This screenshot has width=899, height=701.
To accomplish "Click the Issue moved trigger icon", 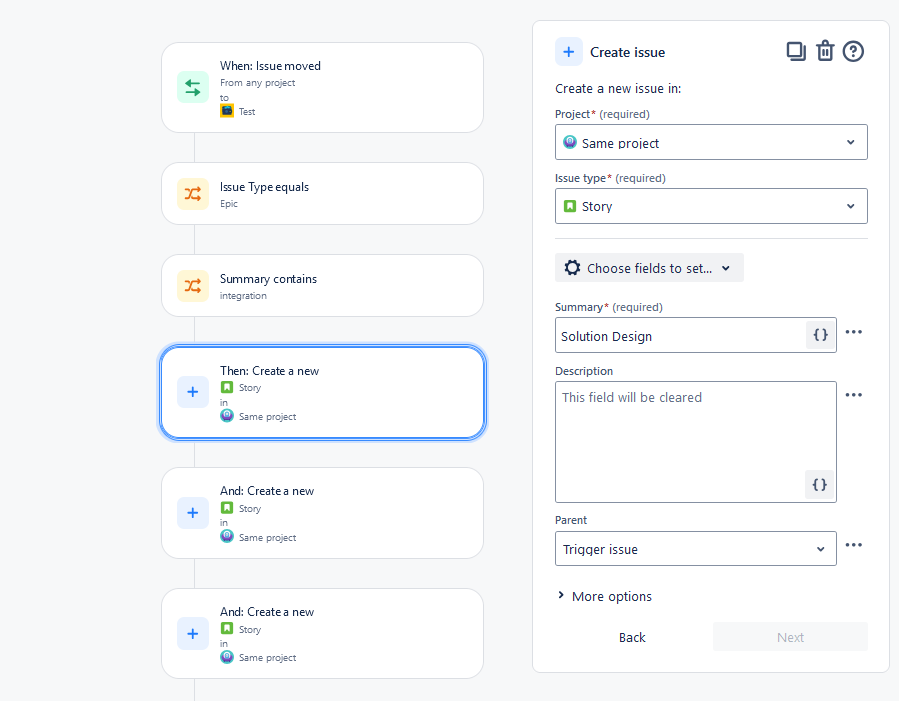I will click(x=193, y=87).
